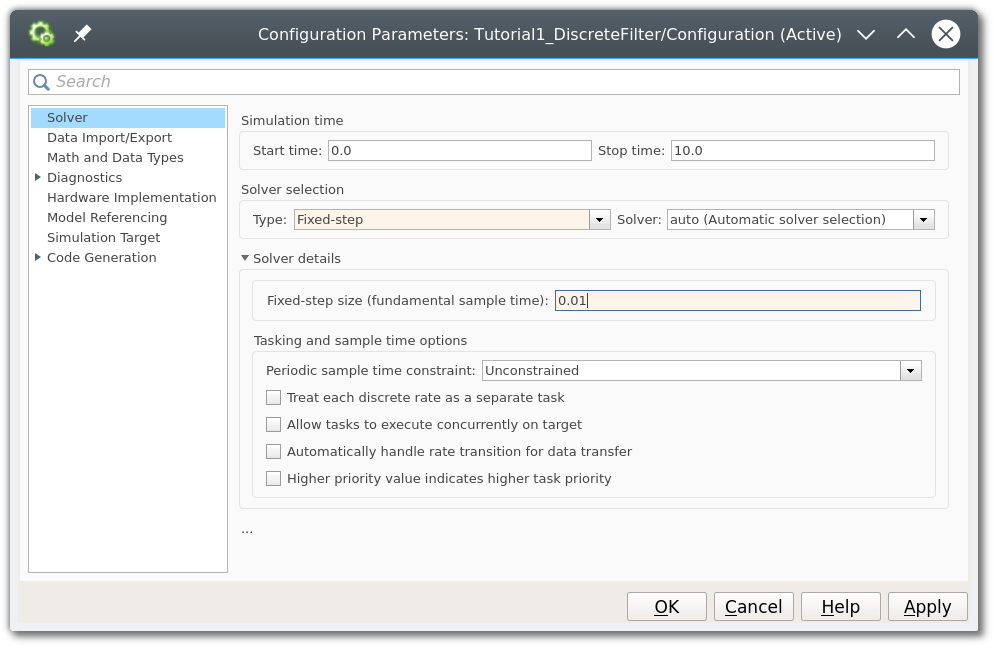This screenshot has width=994, height=647.
Task: Click inside the Stop time field
Action: (800, 150)
